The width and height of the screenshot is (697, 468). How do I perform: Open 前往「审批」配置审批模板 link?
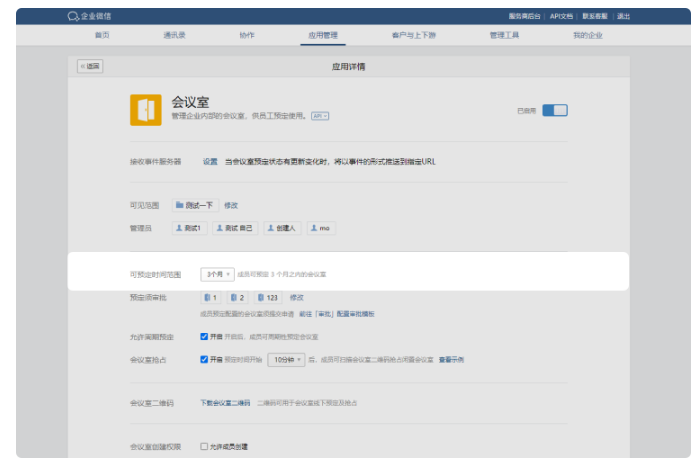click(336, 314)
